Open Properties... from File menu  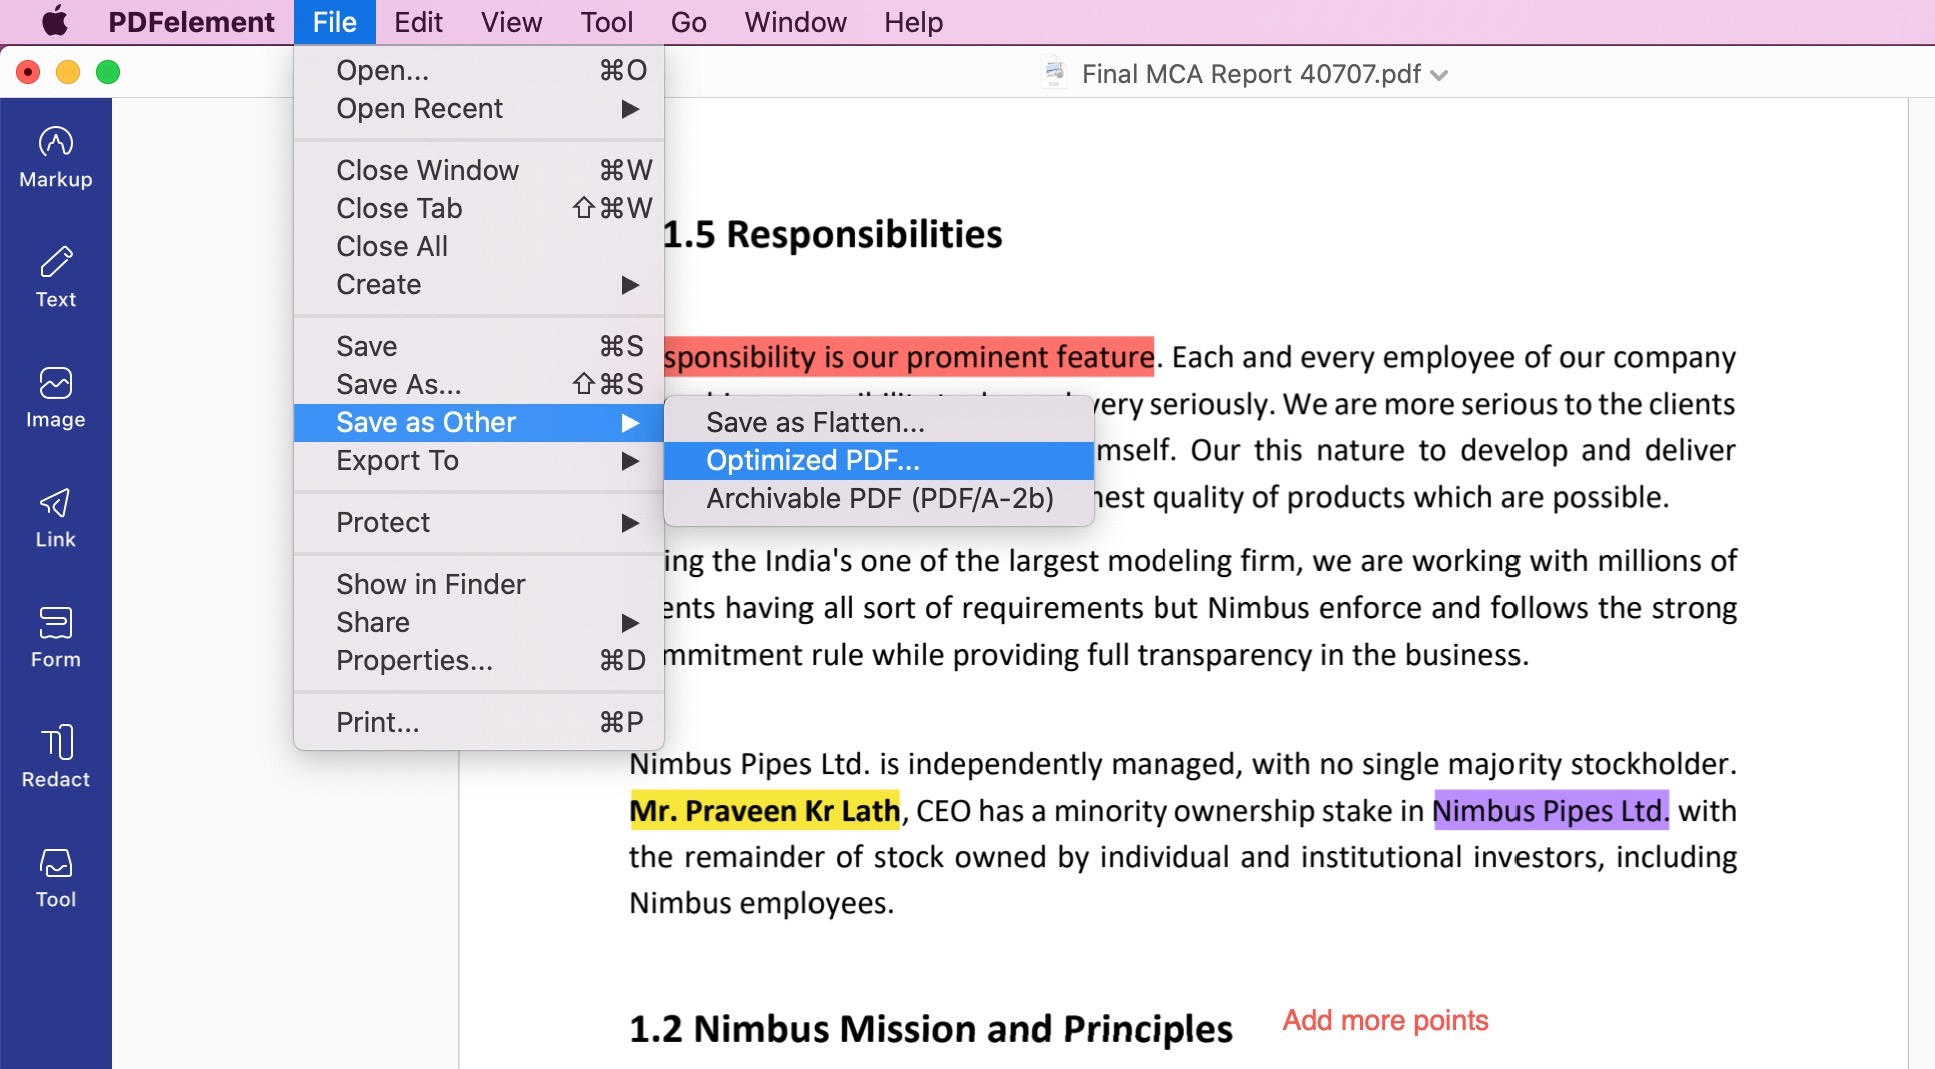479,660
